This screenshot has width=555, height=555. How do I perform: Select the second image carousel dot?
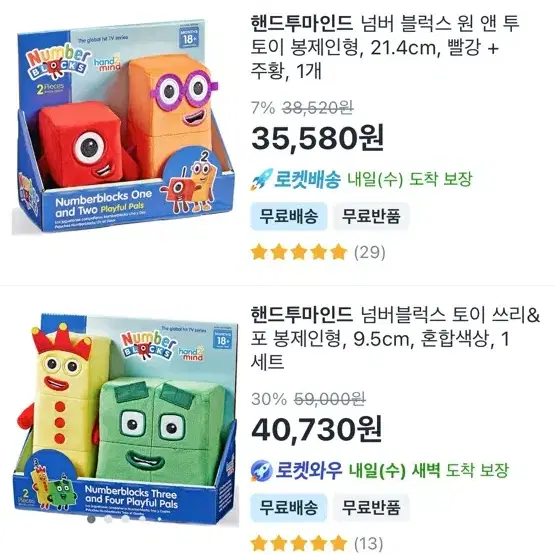[x=108, y=519]
